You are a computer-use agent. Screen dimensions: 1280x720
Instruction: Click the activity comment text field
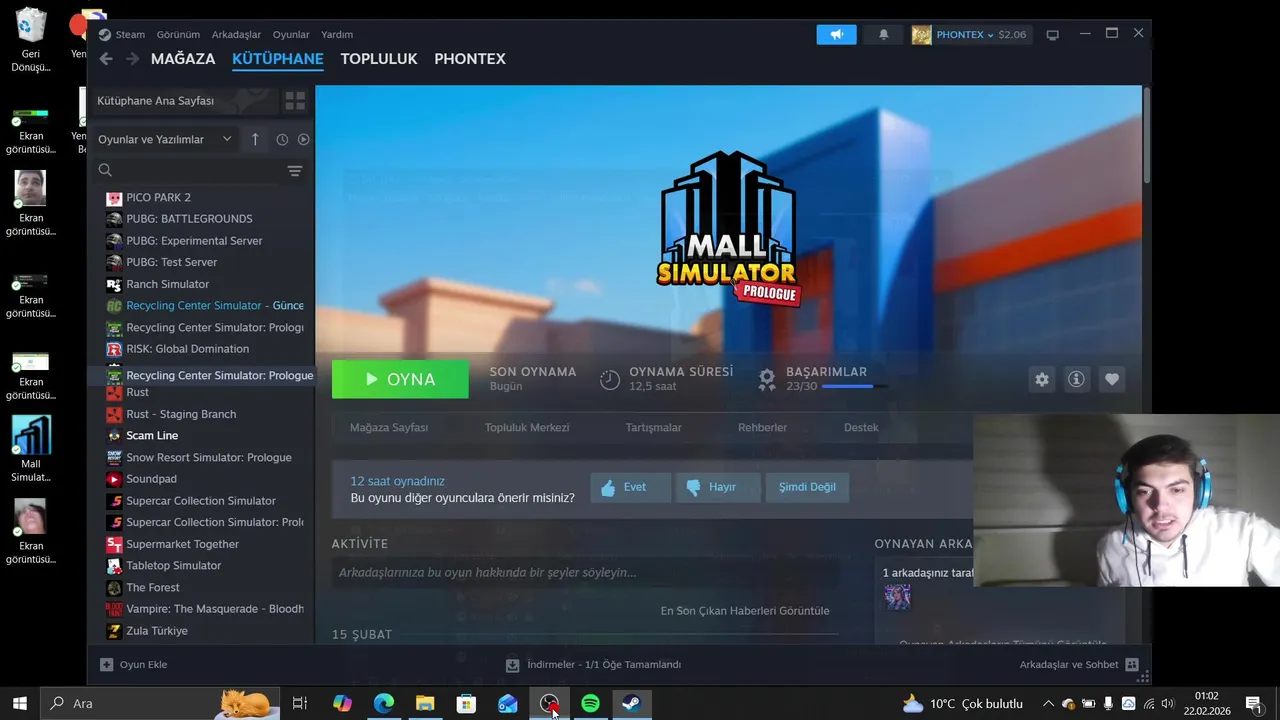click(x=585, y=573)
